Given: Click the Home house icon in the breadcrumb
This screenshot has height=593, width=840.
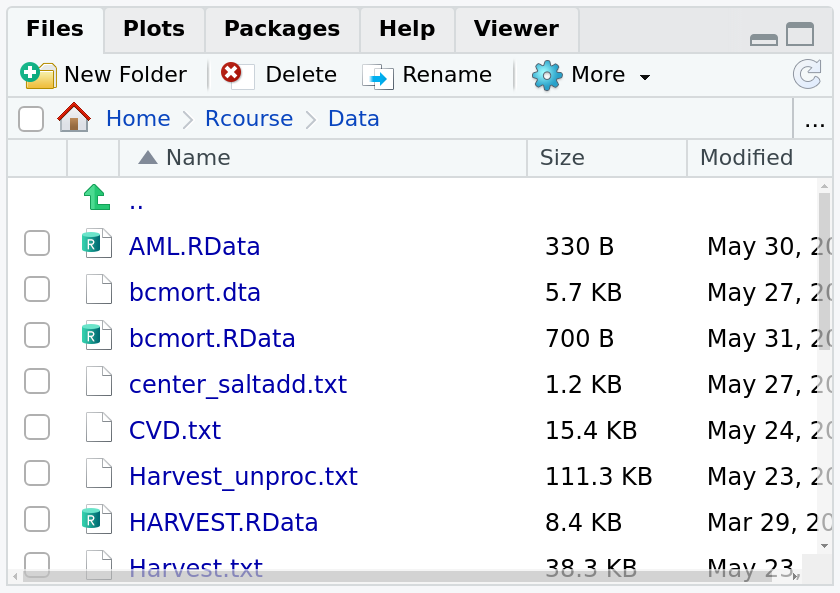Looking at the screenshot, I should click(75, 118).
